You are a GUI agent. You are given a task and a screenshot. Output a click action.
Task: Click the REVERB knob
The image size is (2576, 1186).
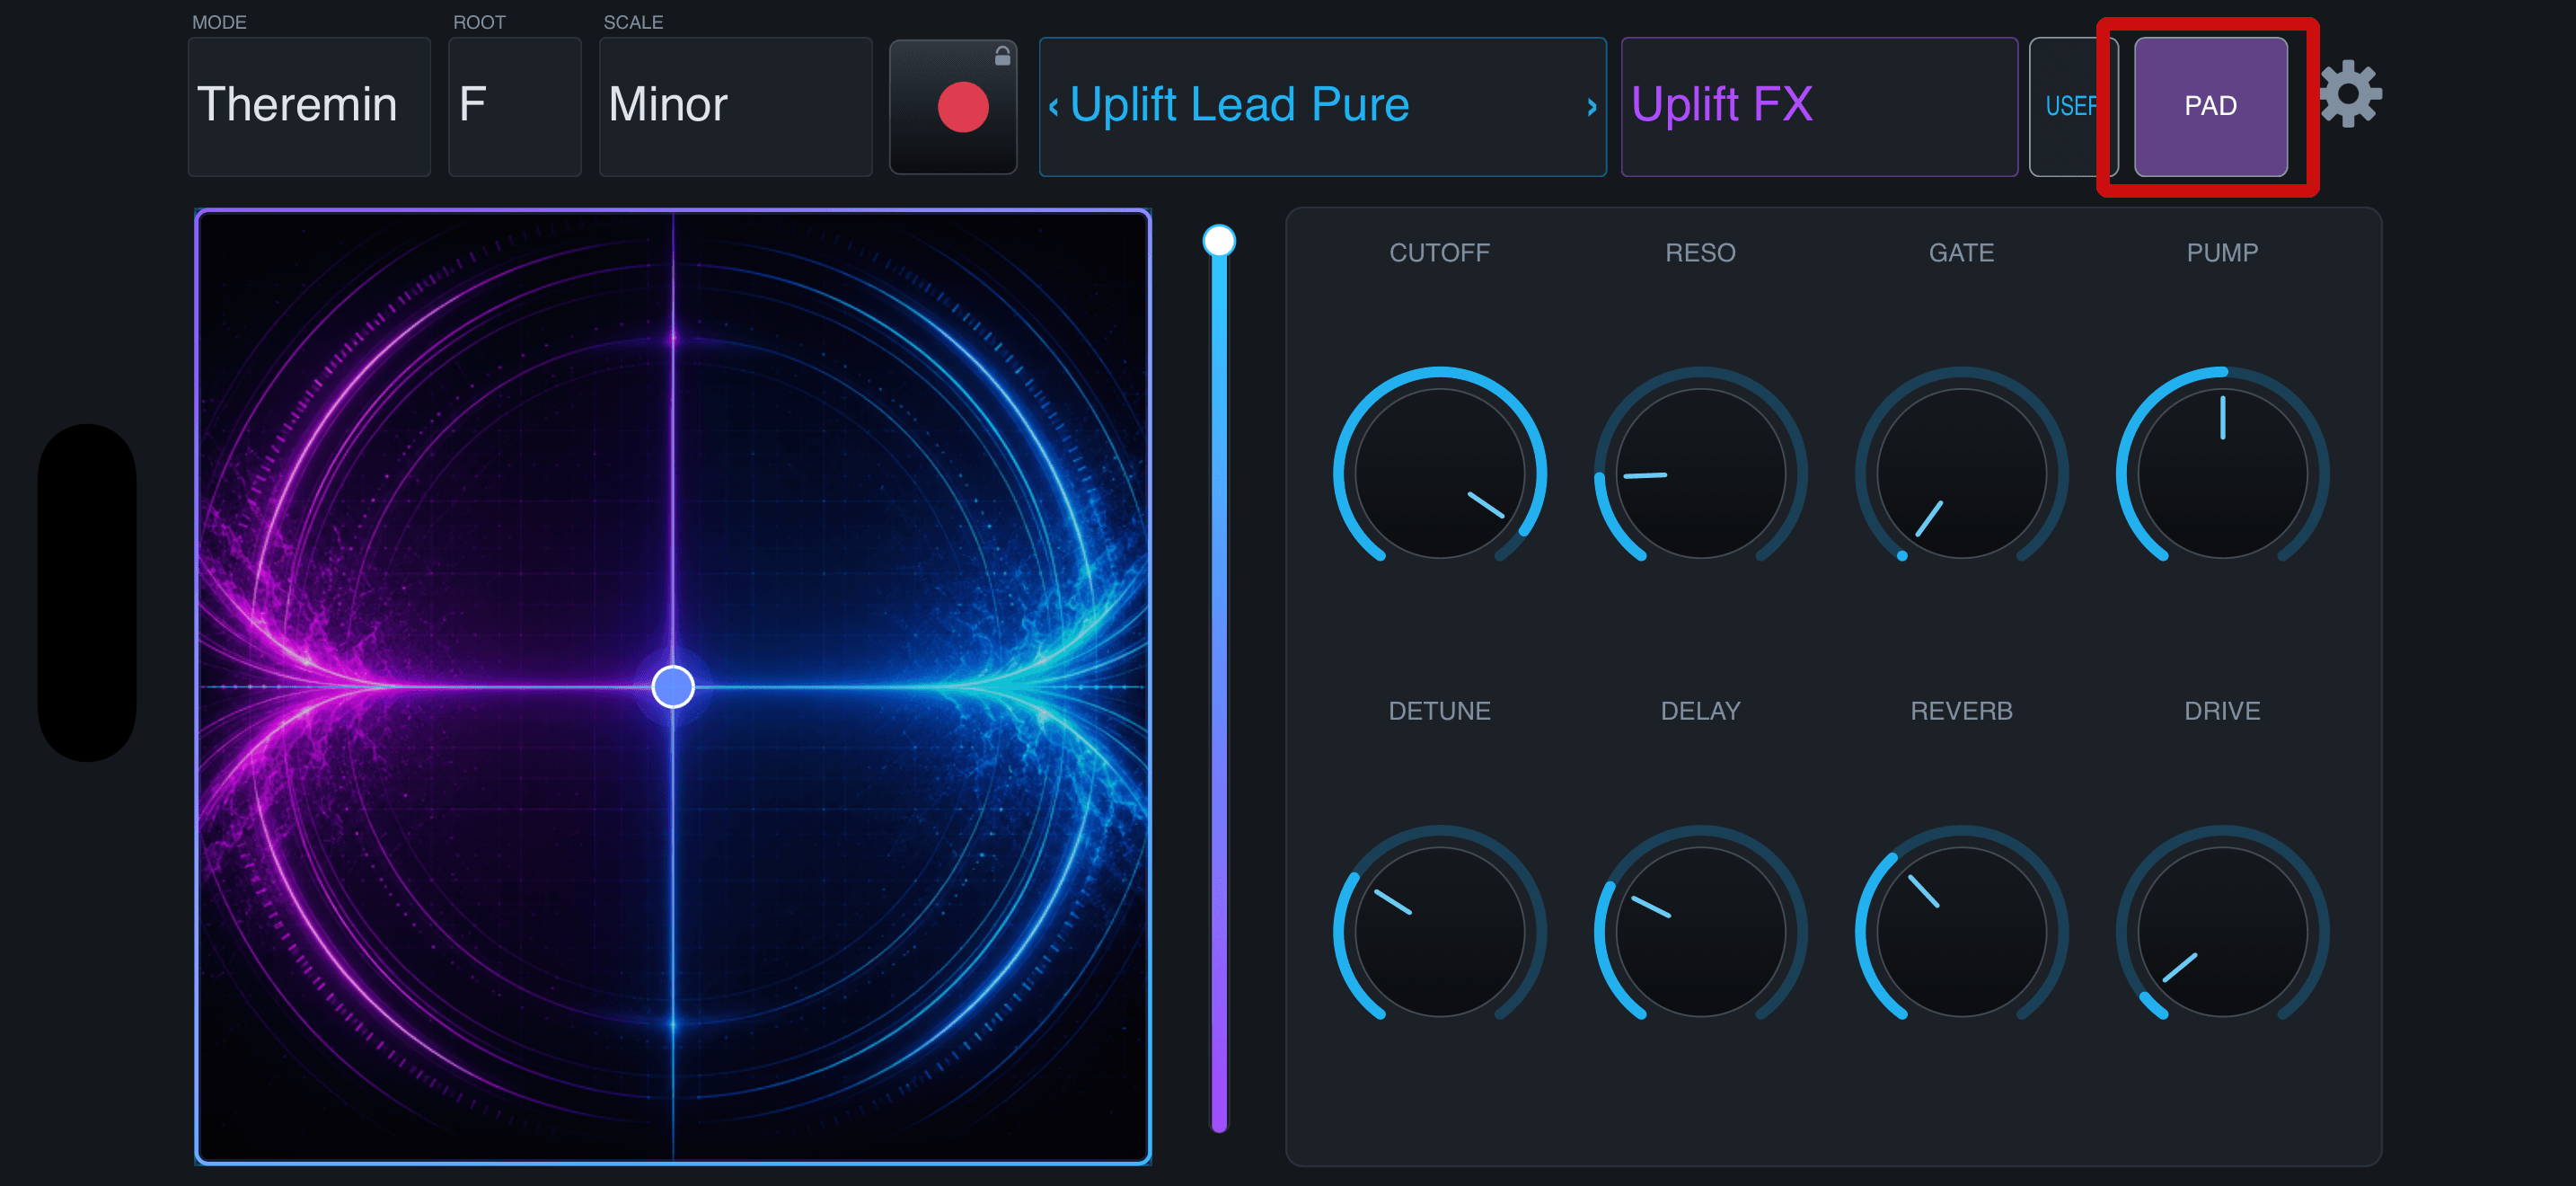[x=1961, y=931]
